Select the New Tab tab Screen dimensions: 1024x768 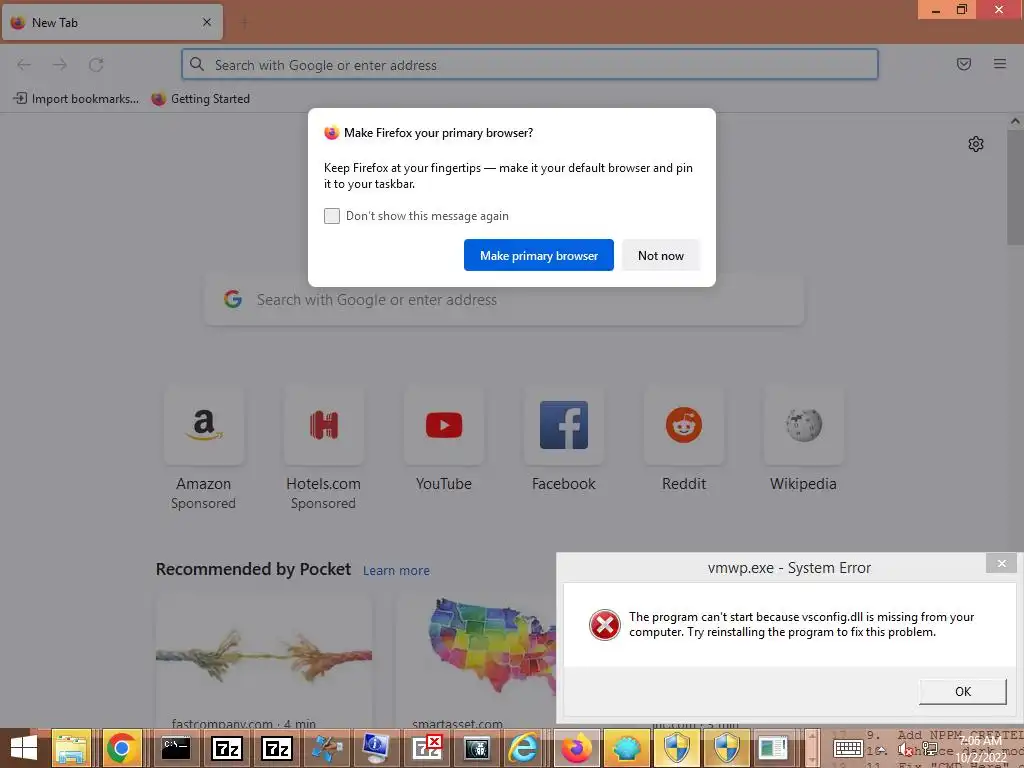[x=112, y=22]
